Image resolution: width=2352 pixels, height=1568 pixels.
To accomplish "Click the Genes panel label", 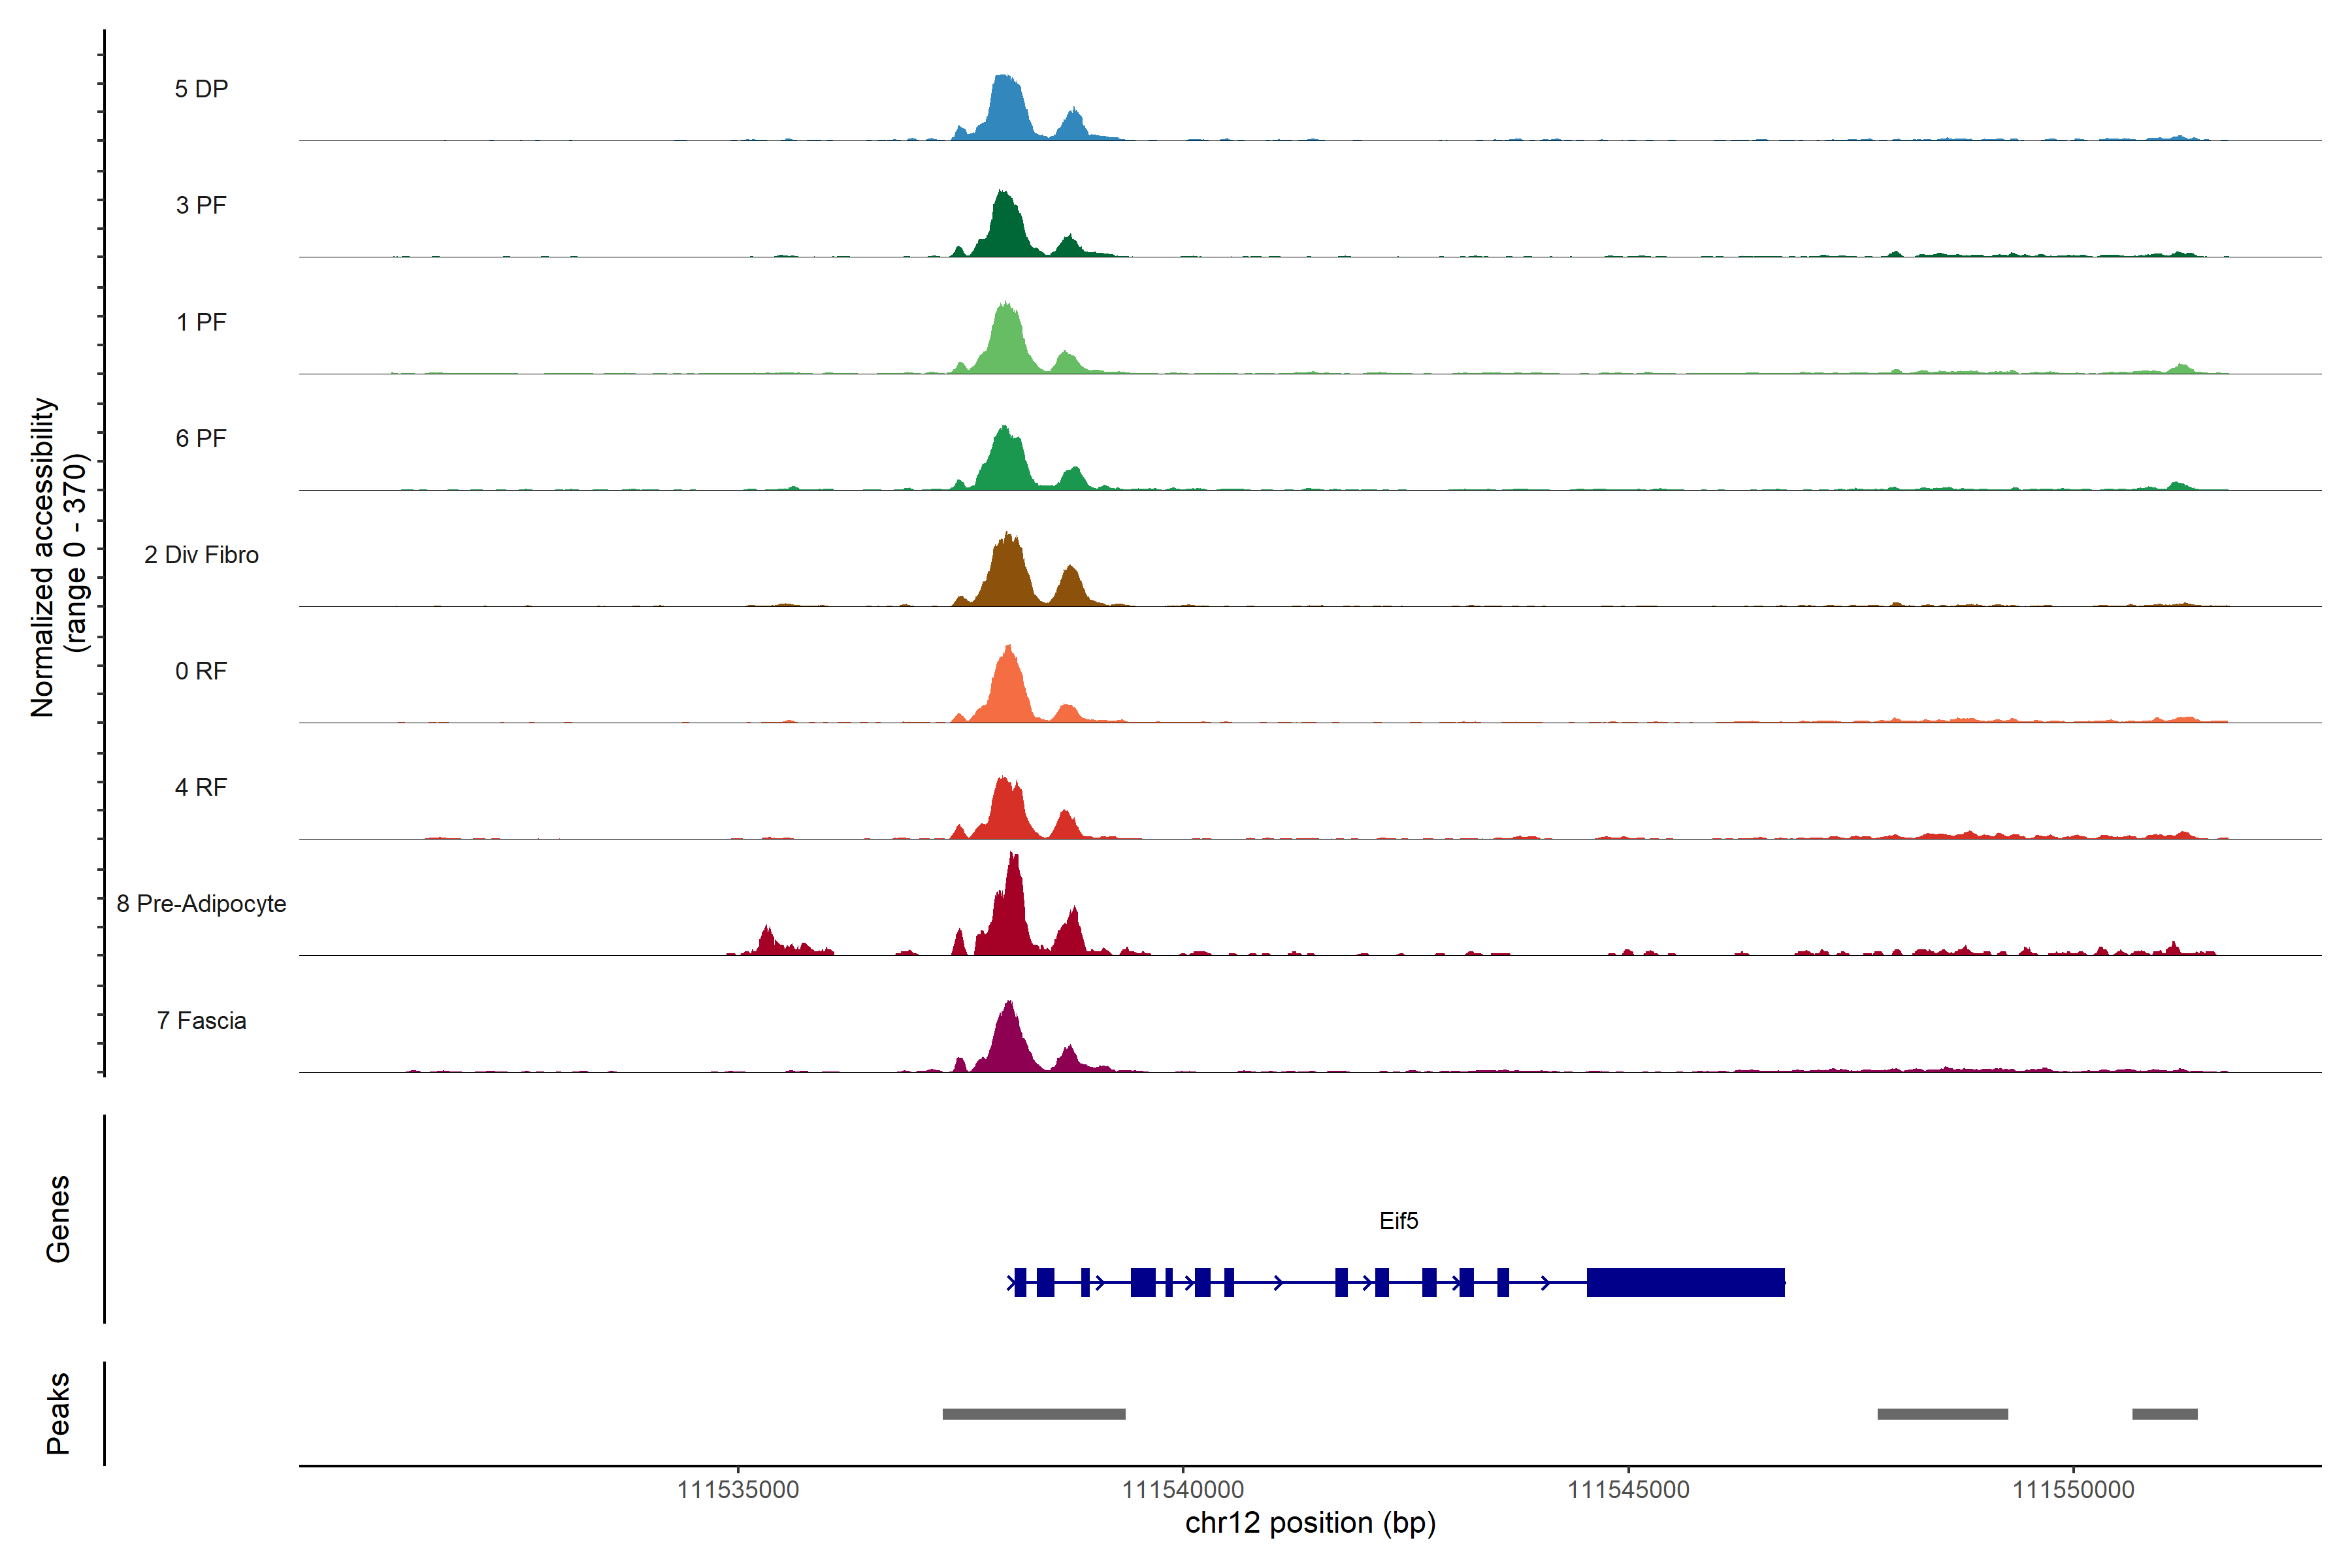I will tap(58, 1219).
